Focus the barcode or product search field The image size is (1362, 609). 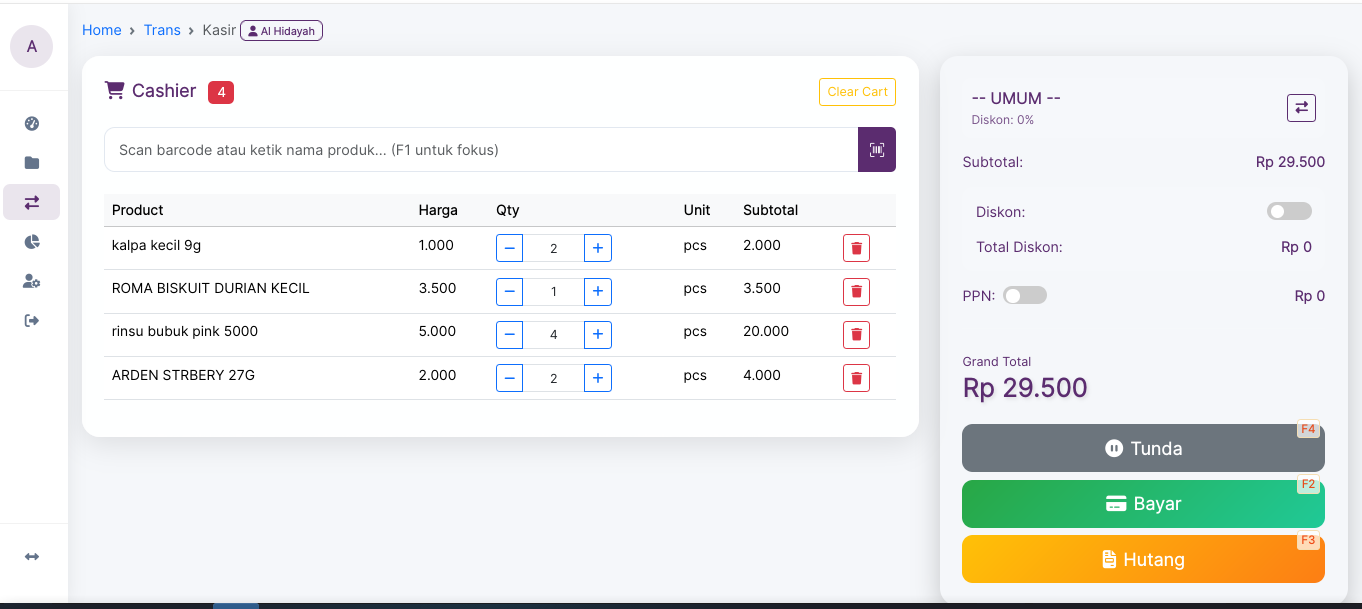481,150
